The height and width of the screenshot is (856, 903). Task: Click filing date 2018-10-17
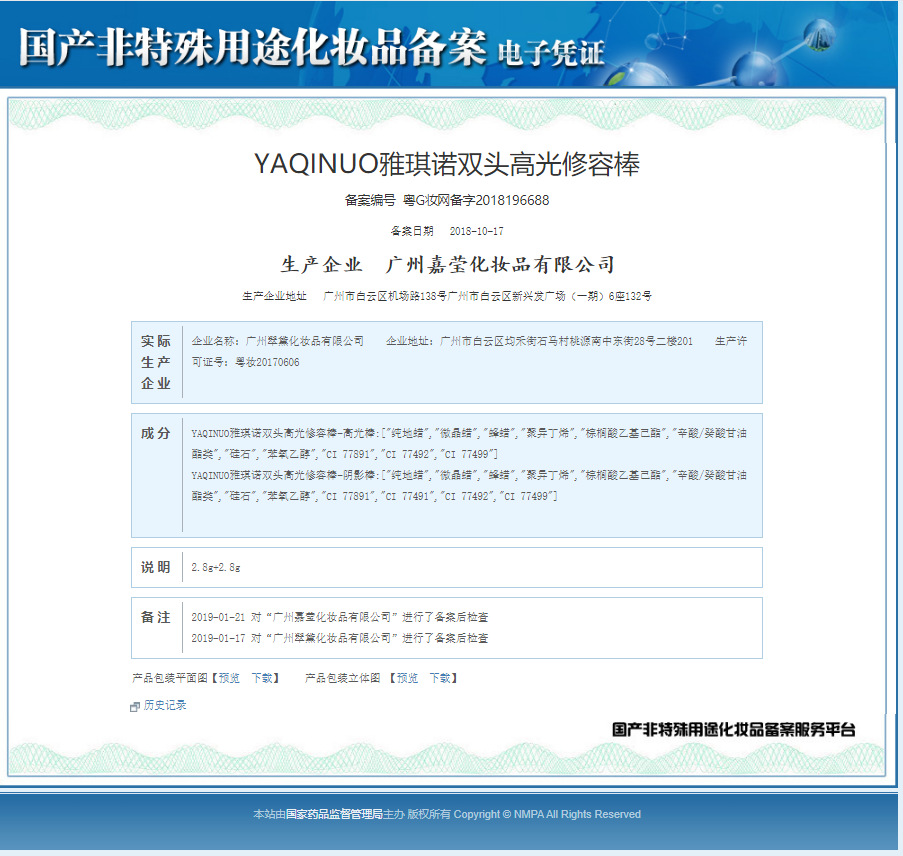[x=476, y=231]
